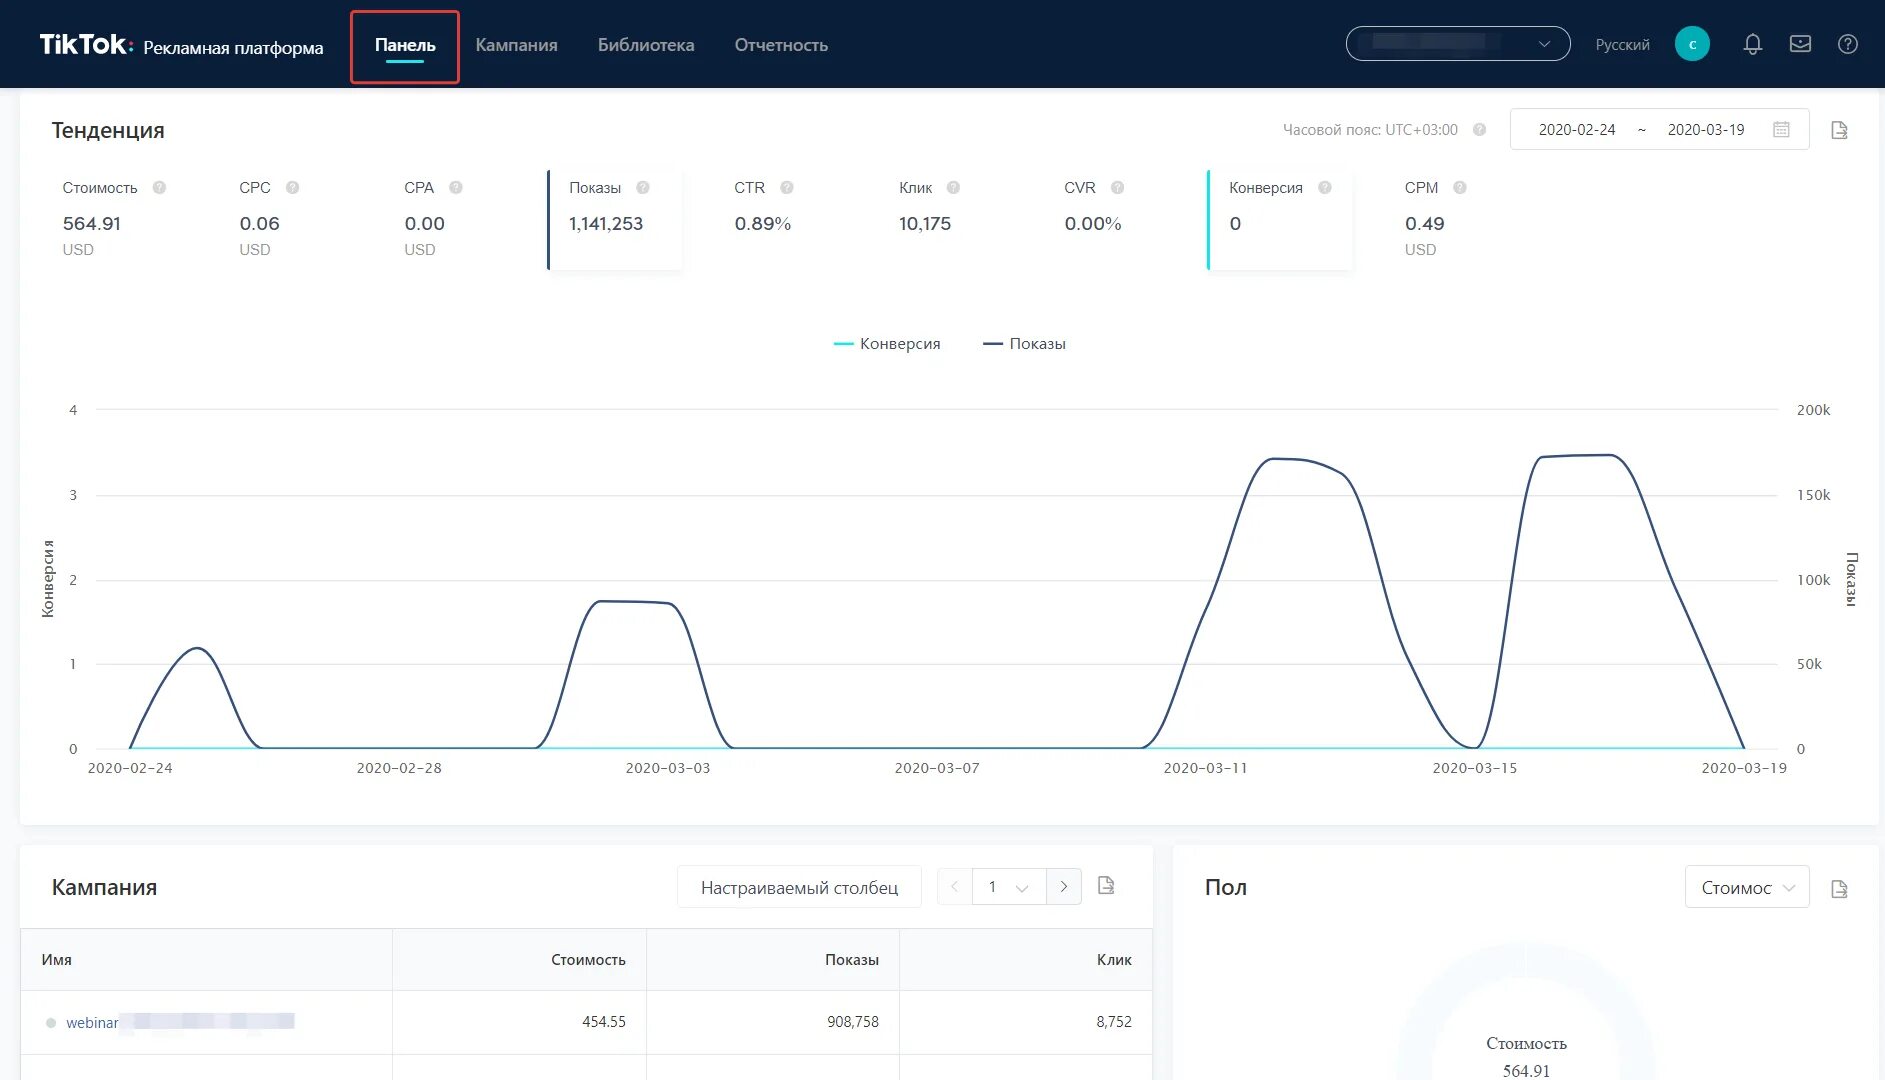This screenshot has width=1885, height=1080.
Task: Open the Русский language selector
Action: [x=1622, y=45]
